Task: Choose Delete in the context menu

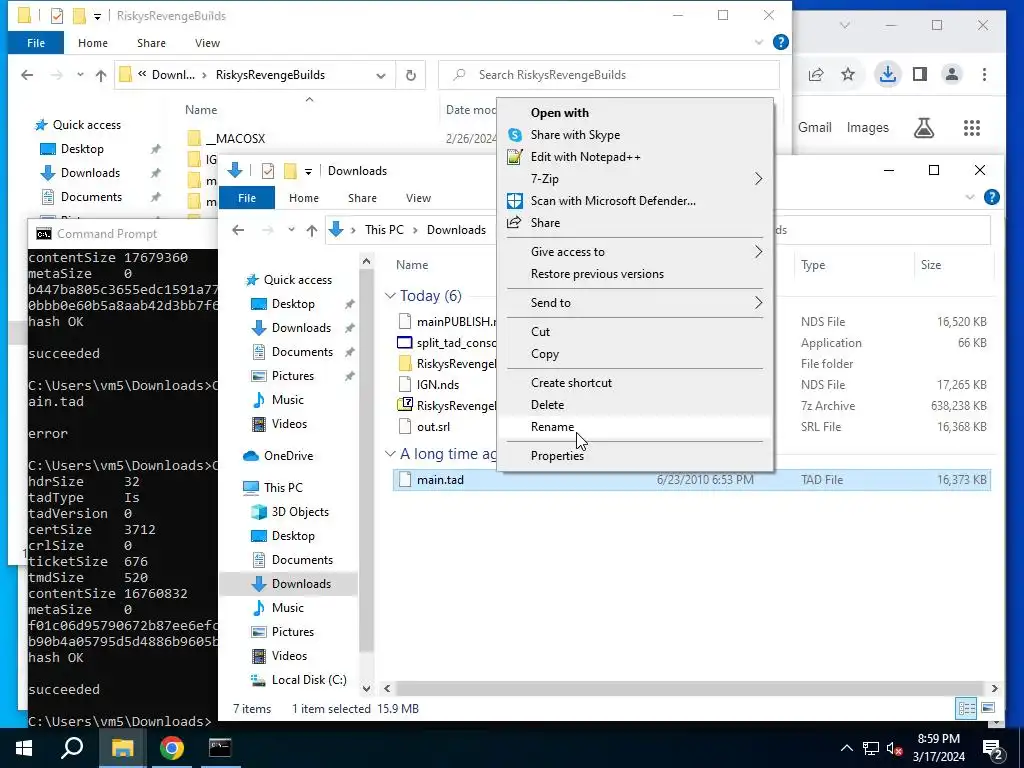Action: tap(547, 405)
